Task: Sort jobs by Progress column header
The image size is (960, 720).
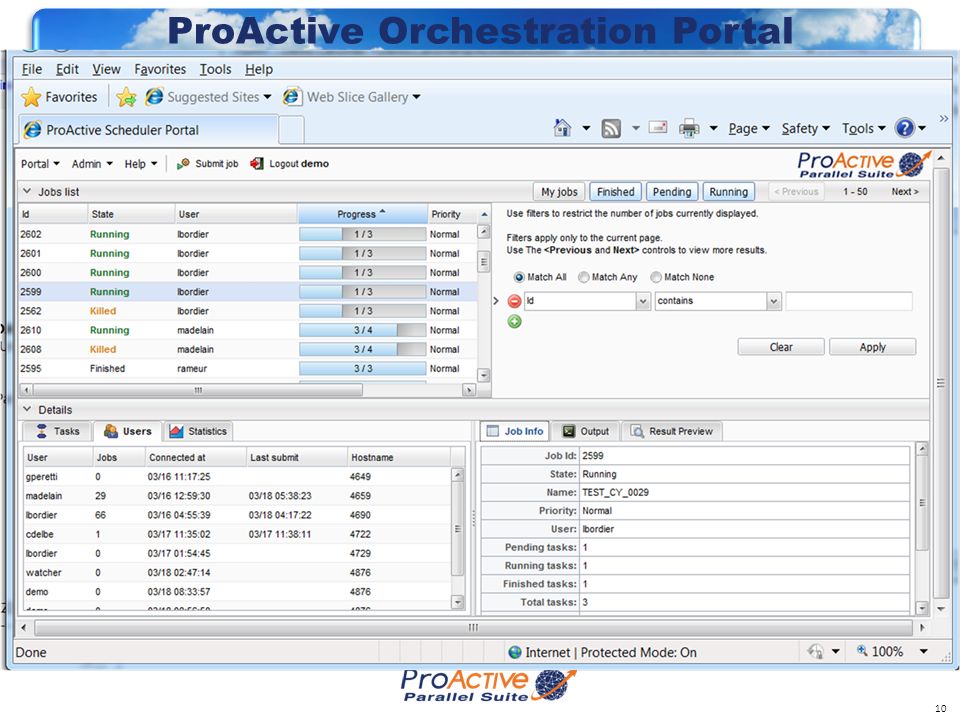Action: click(x=362, y=214)
